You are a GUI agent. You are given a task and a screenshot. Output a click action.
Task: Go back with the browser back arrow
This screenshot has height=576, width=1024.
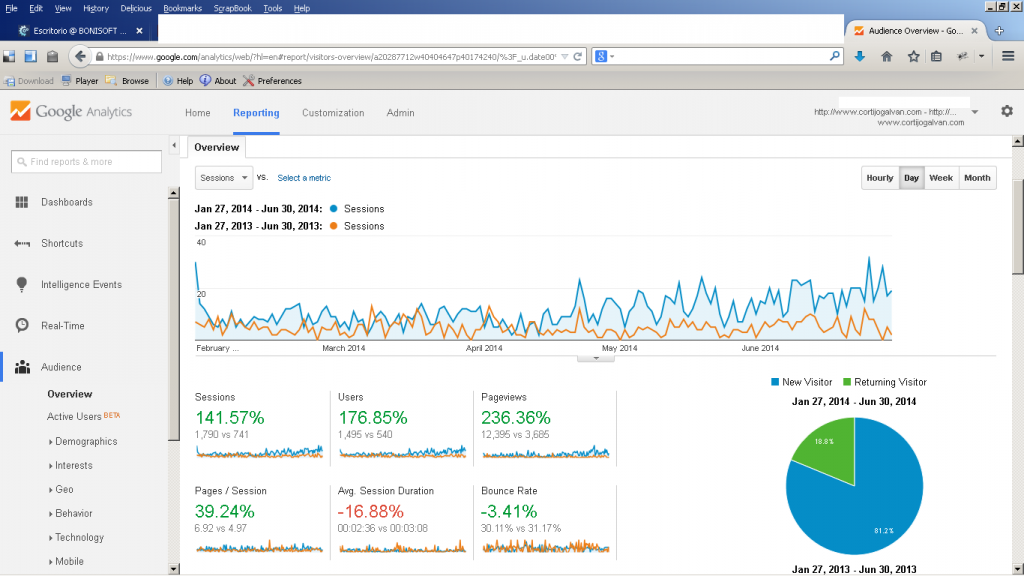point(80,56)
